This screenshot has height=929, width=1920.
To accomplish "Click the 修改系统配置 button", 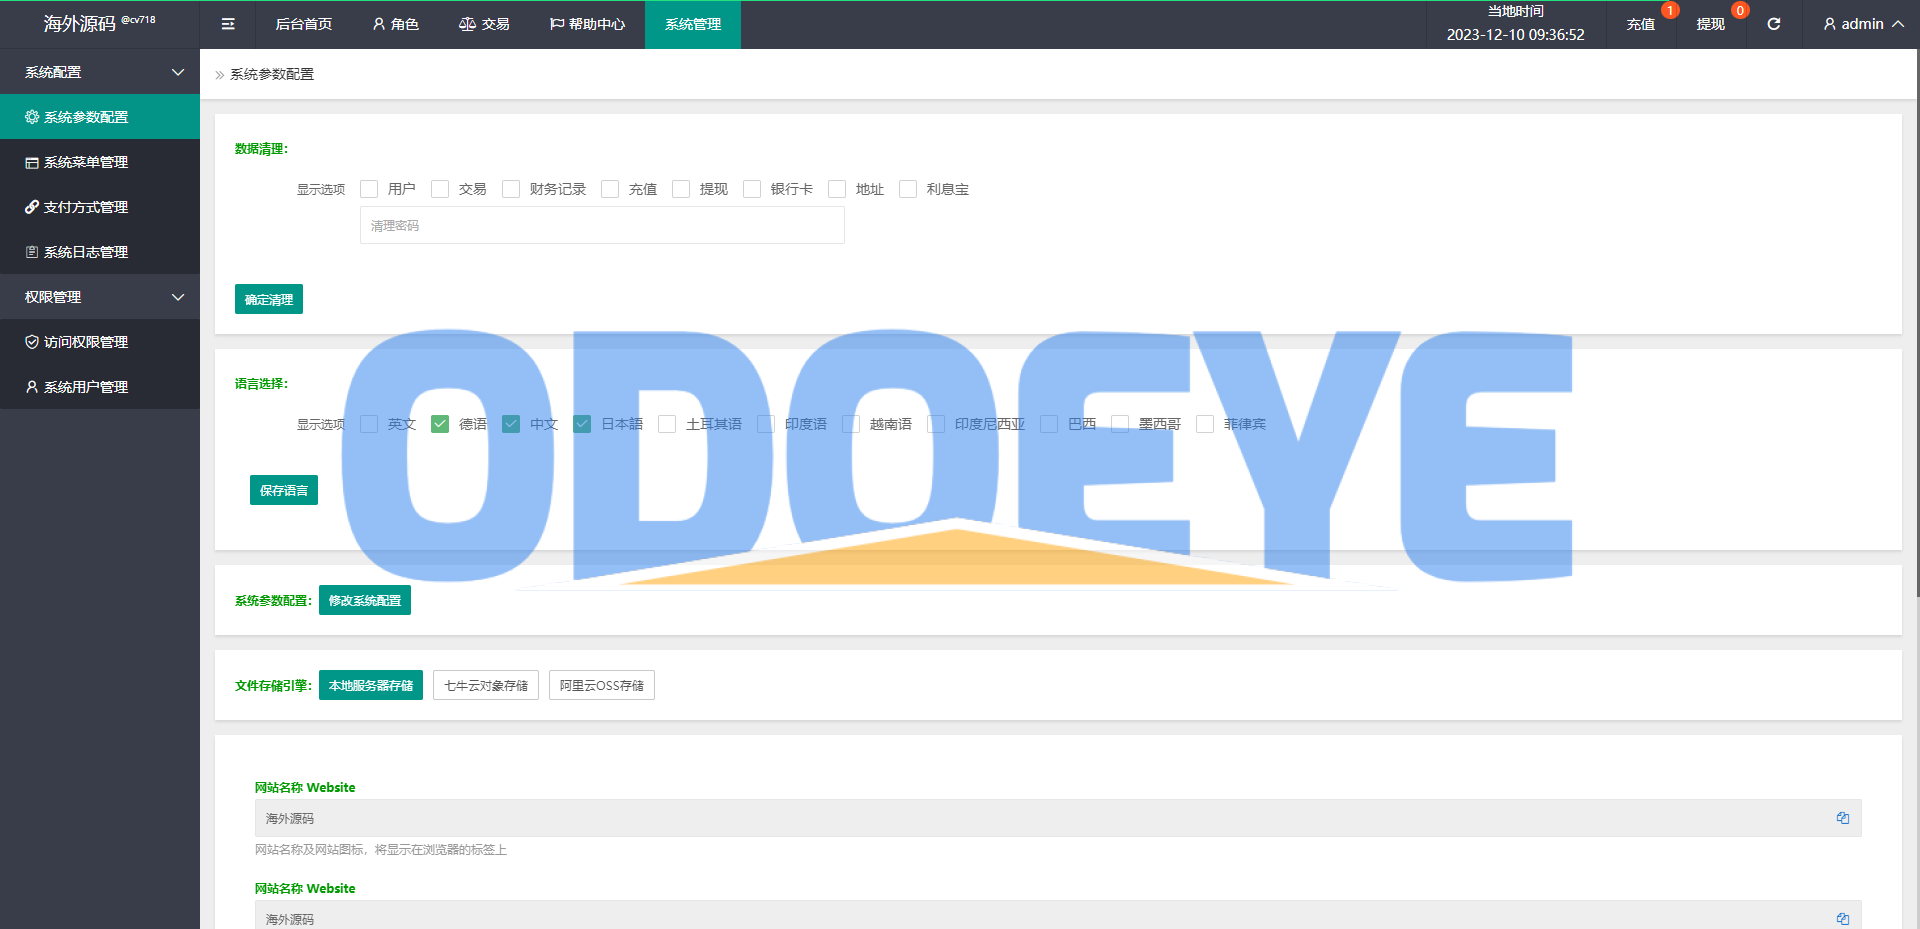I will click(365, 600).
